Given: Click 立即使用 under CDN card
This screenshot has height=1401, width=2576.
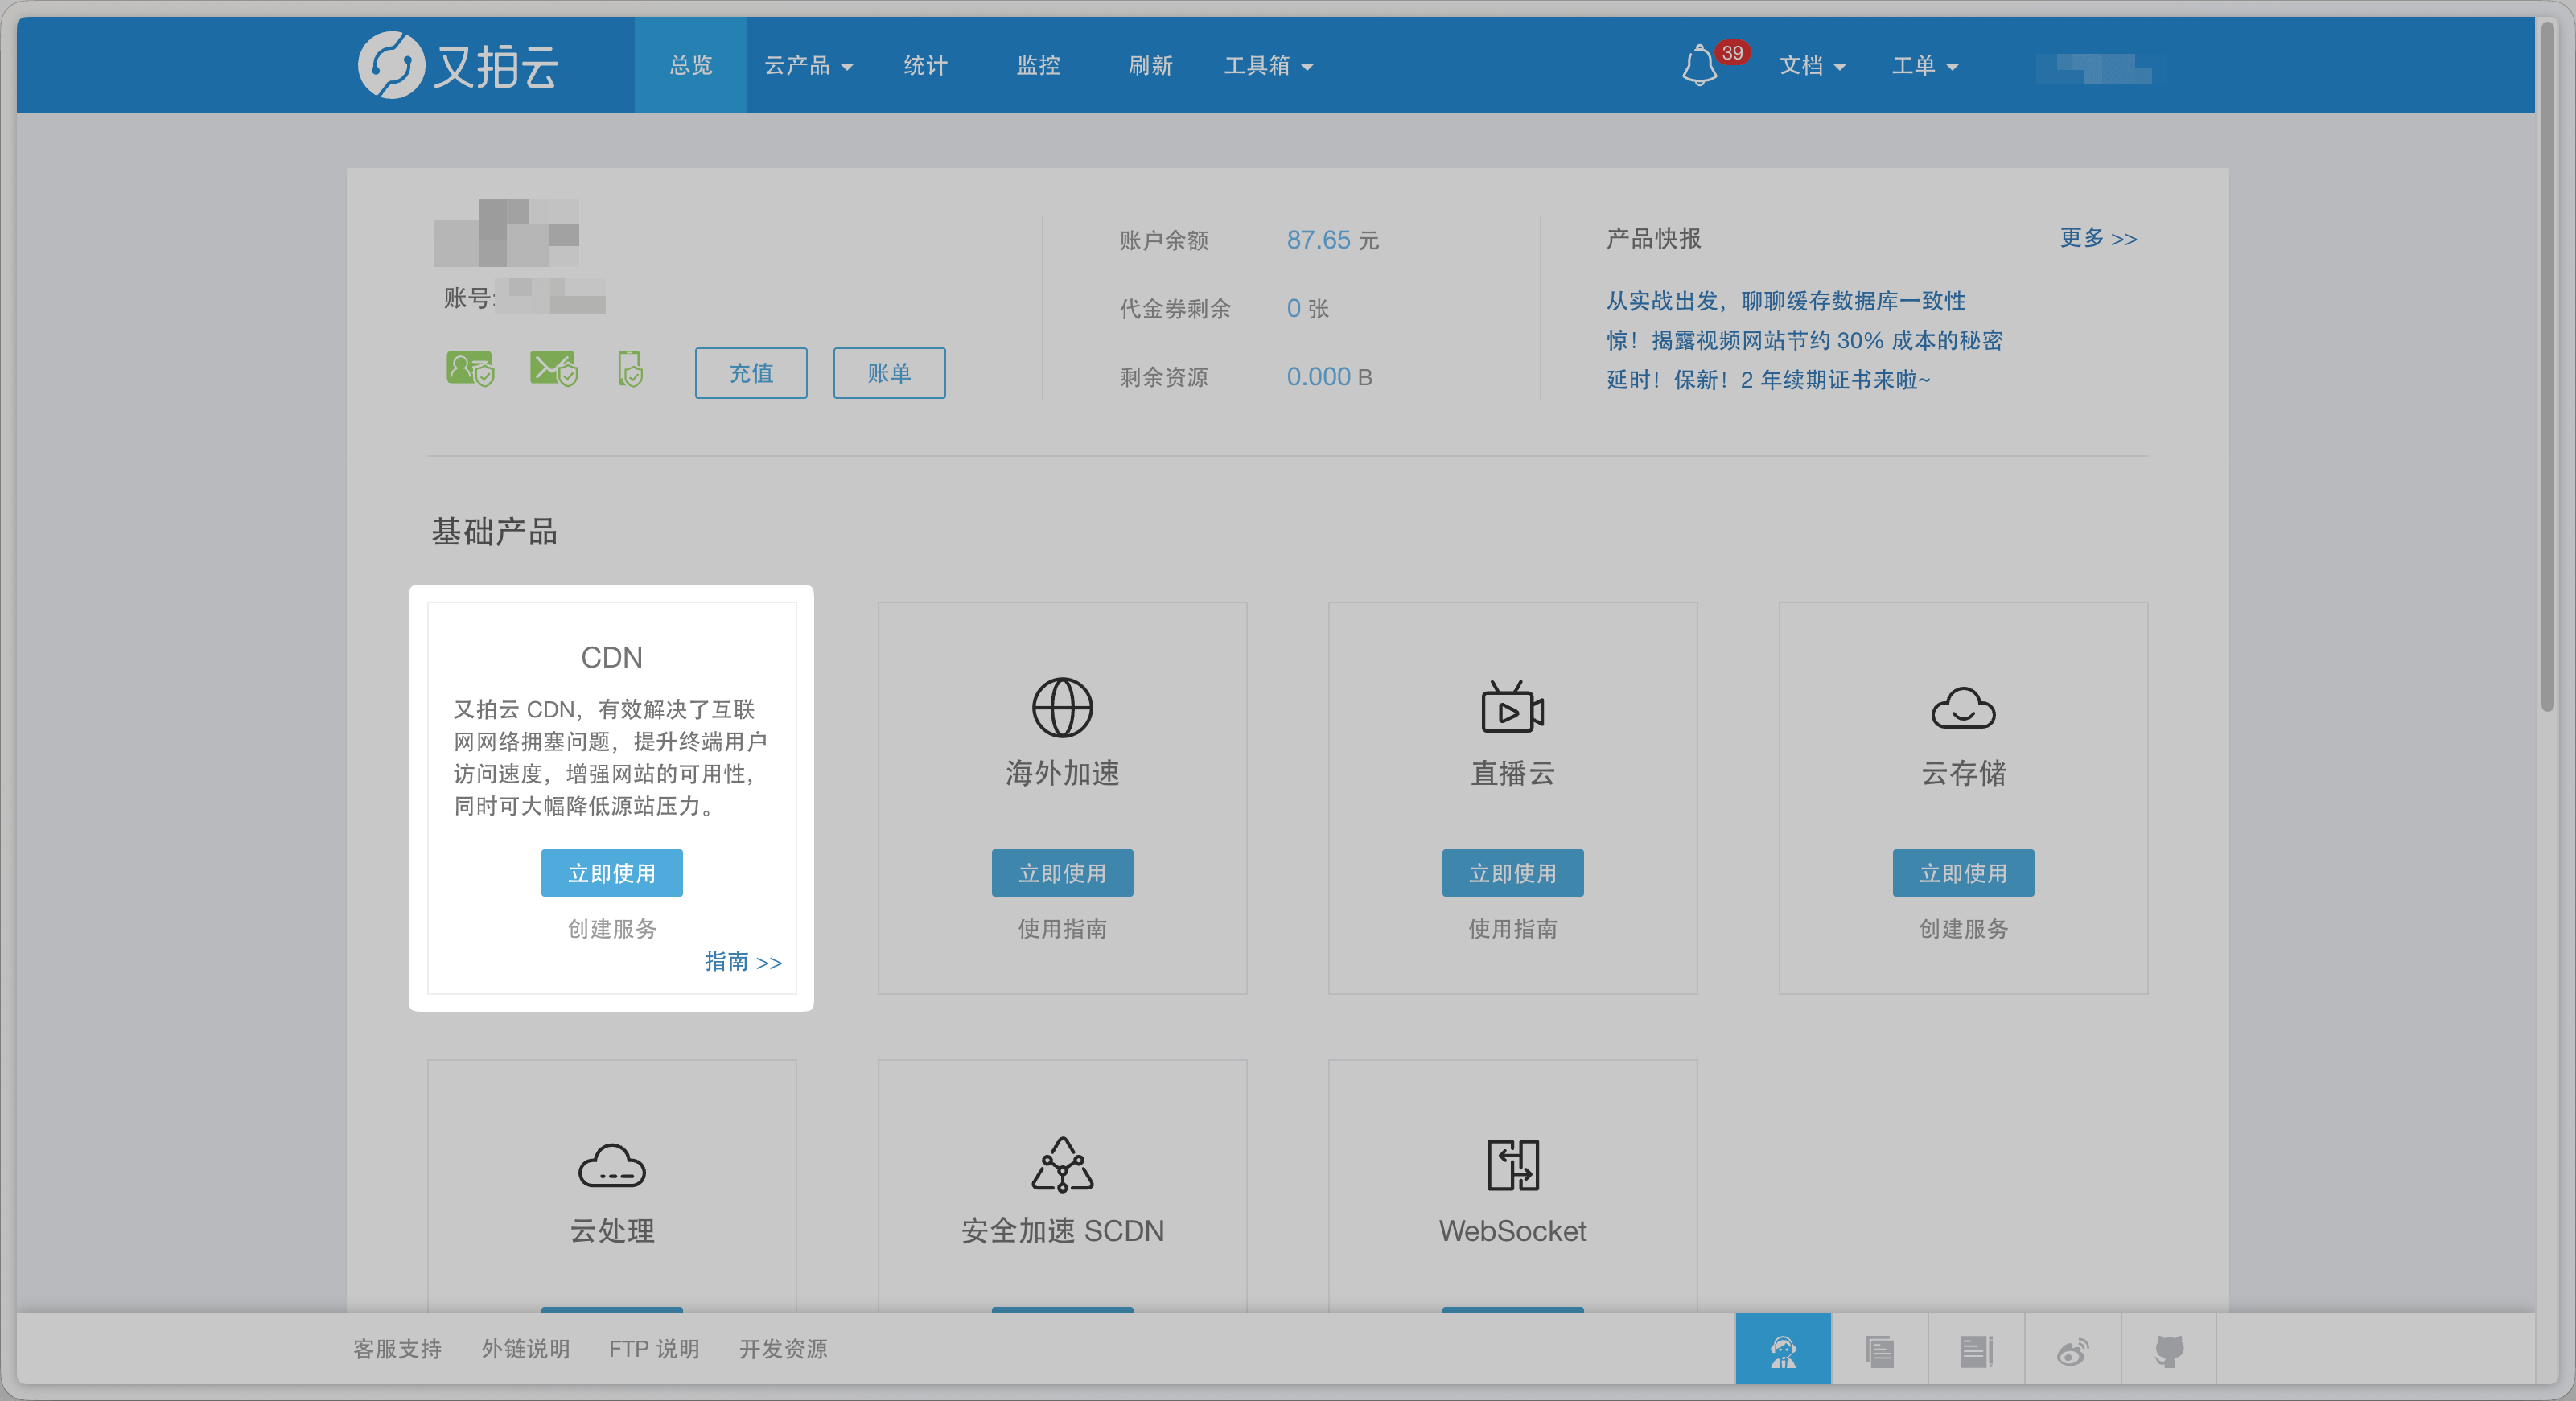Looking at the screenshot, I should 612,873.
